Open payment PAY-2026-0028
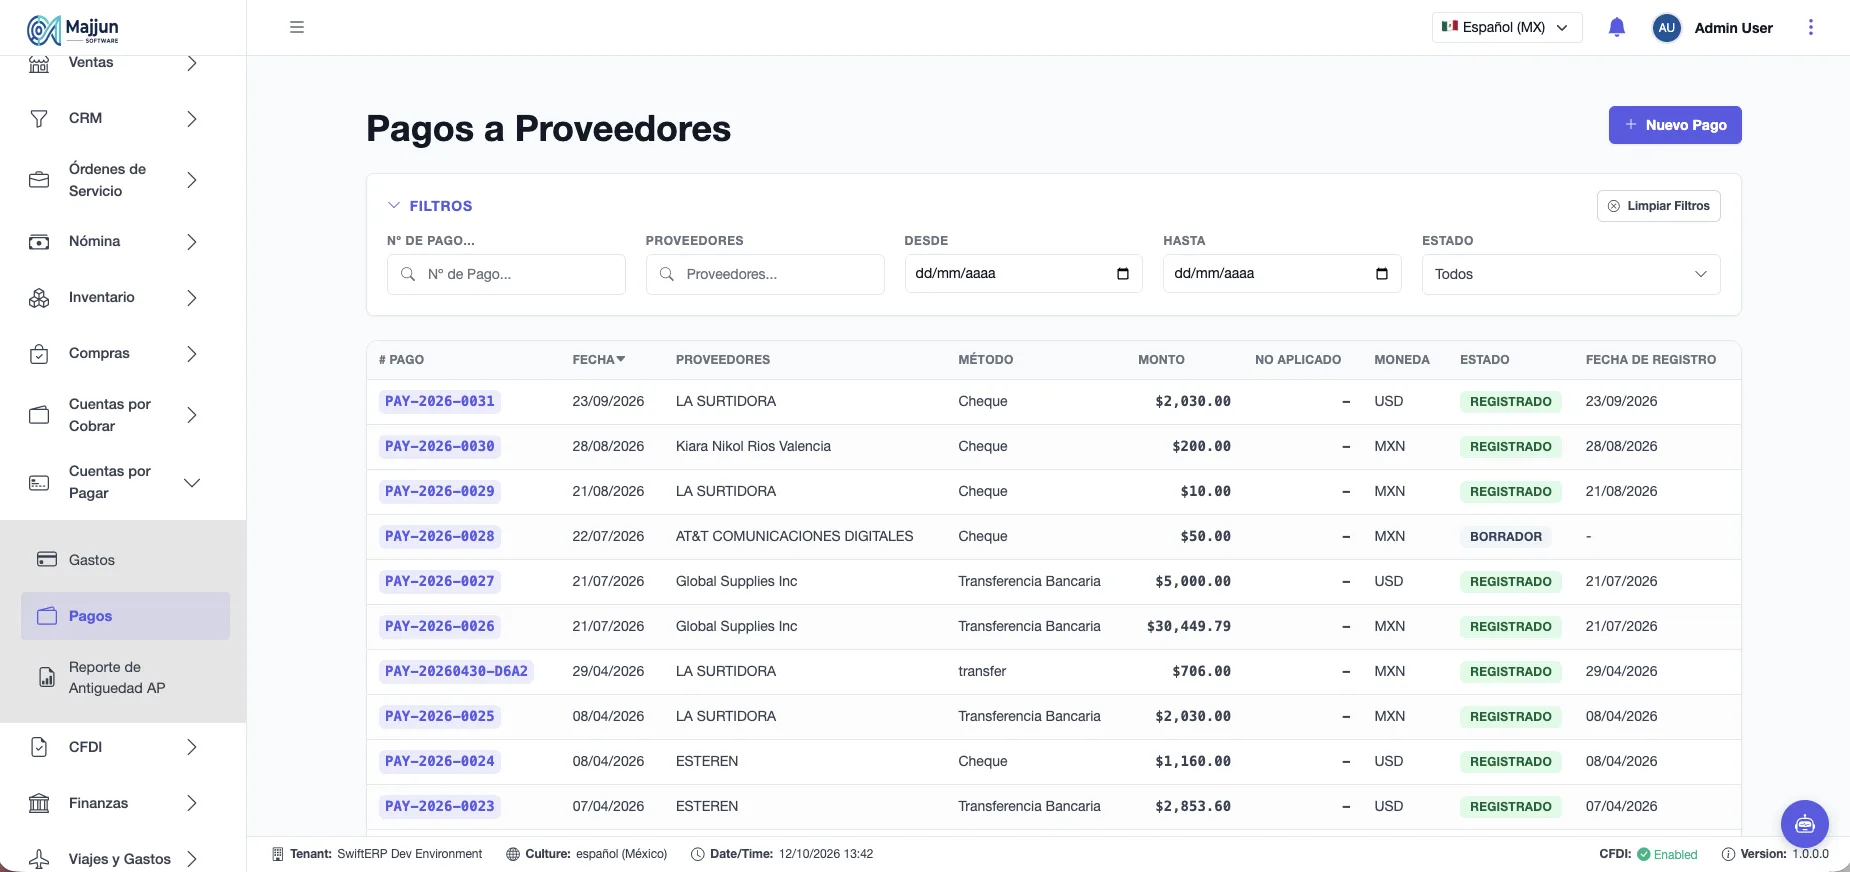 pos(440,536)
